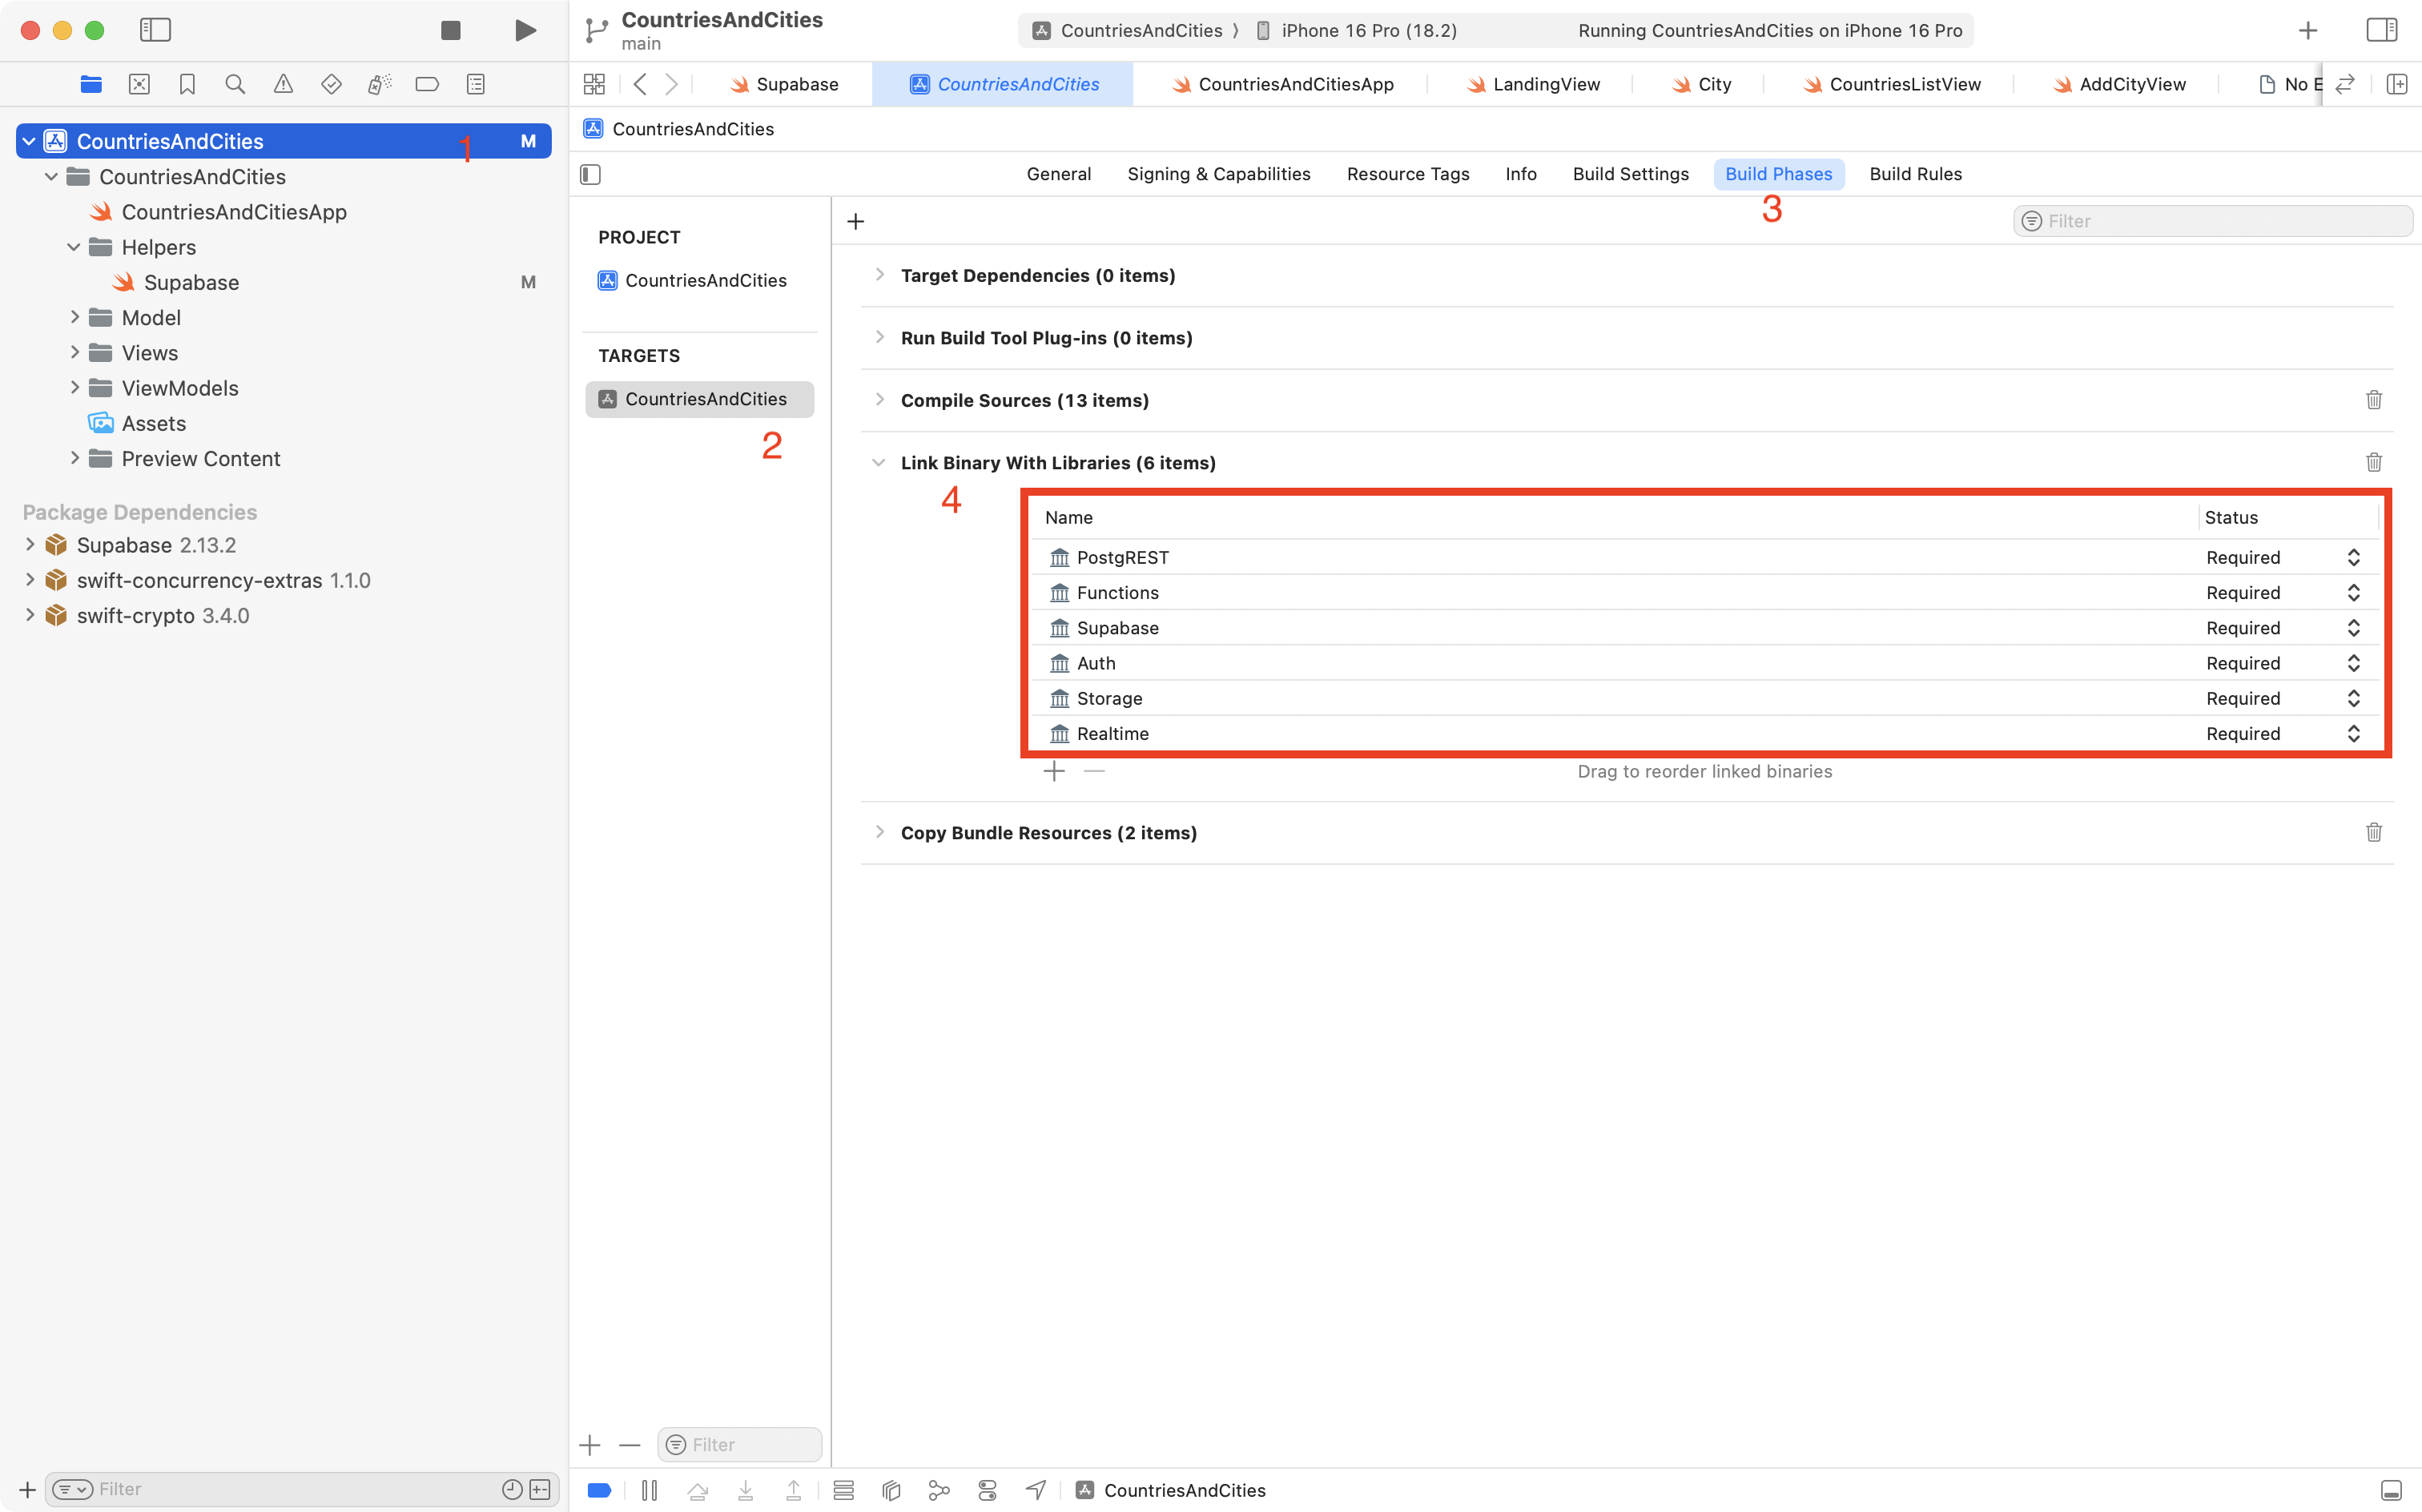Click the simulate location arrow icon
Viewport: 2422px width, 1512px height.
tap(1036, 1490)
